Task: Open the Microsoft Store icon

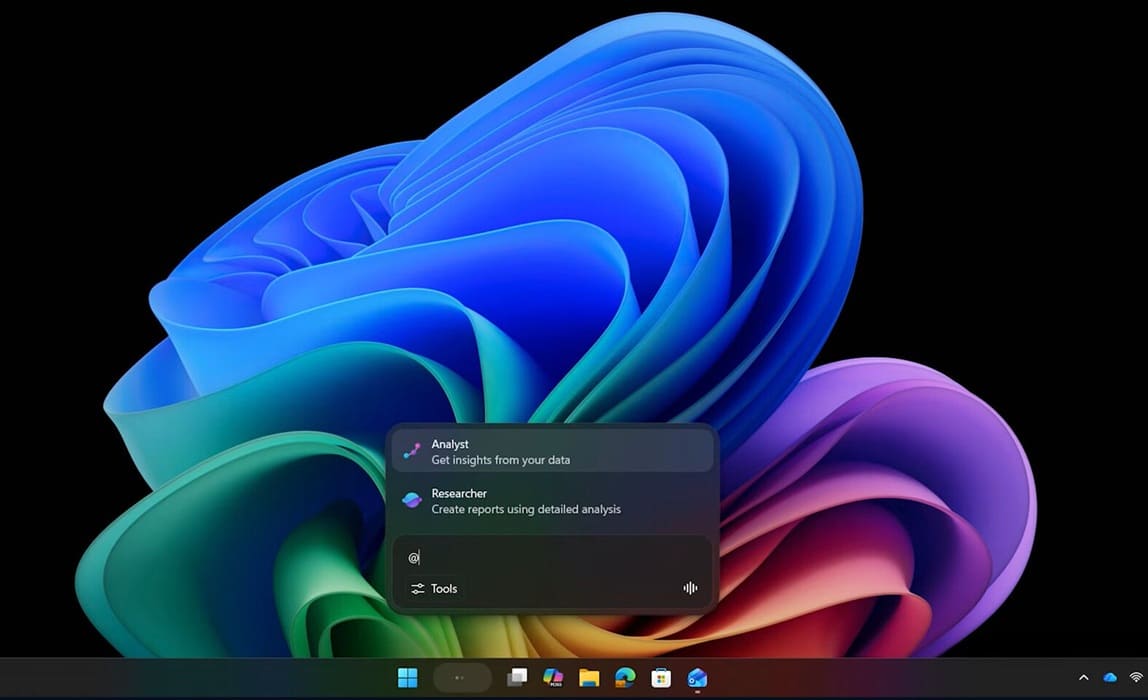Action: point(661,677)
